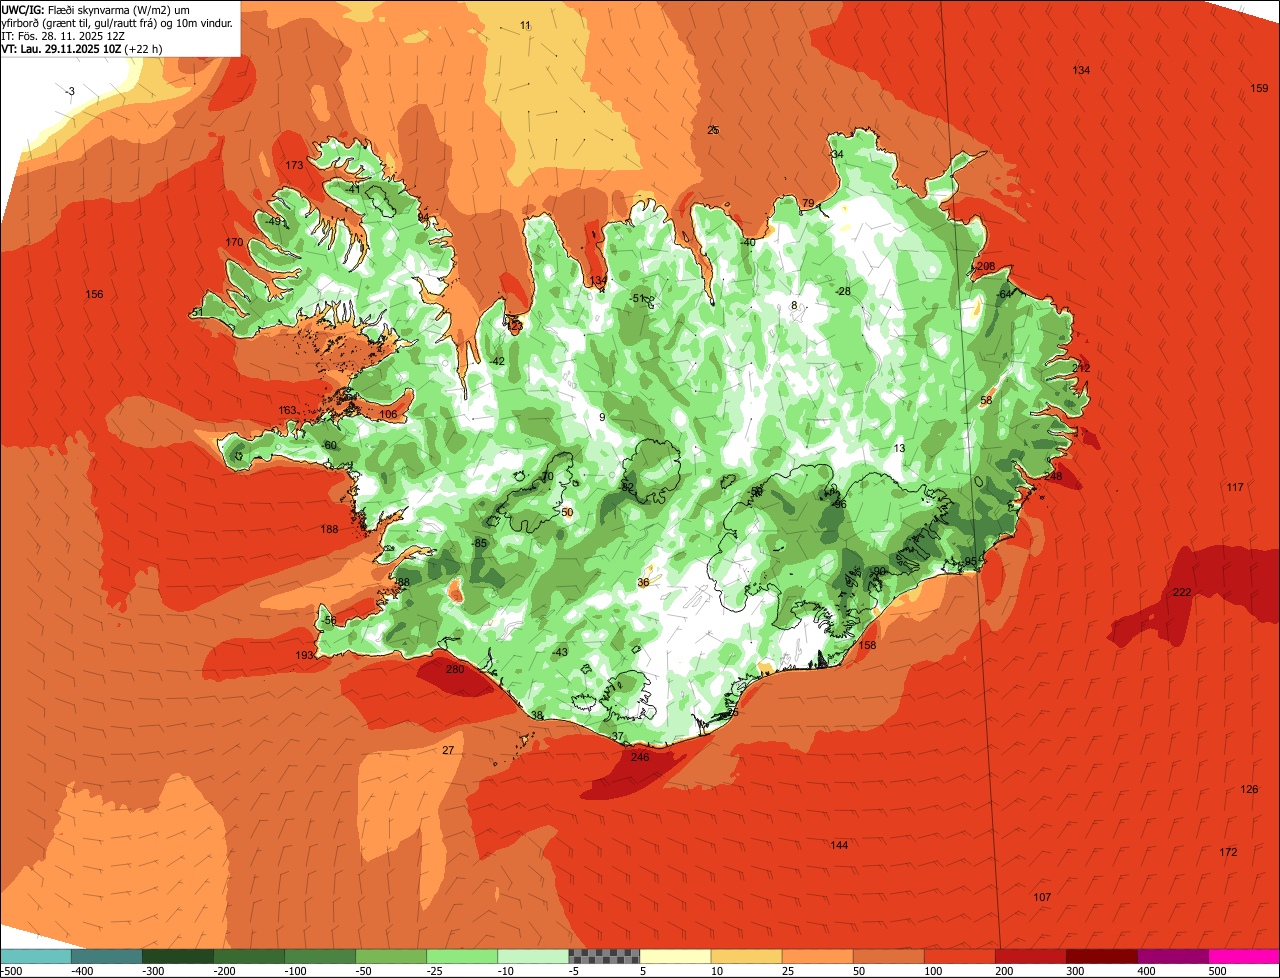Click the legend swatch between -100 and -50

tap(319, 956)
